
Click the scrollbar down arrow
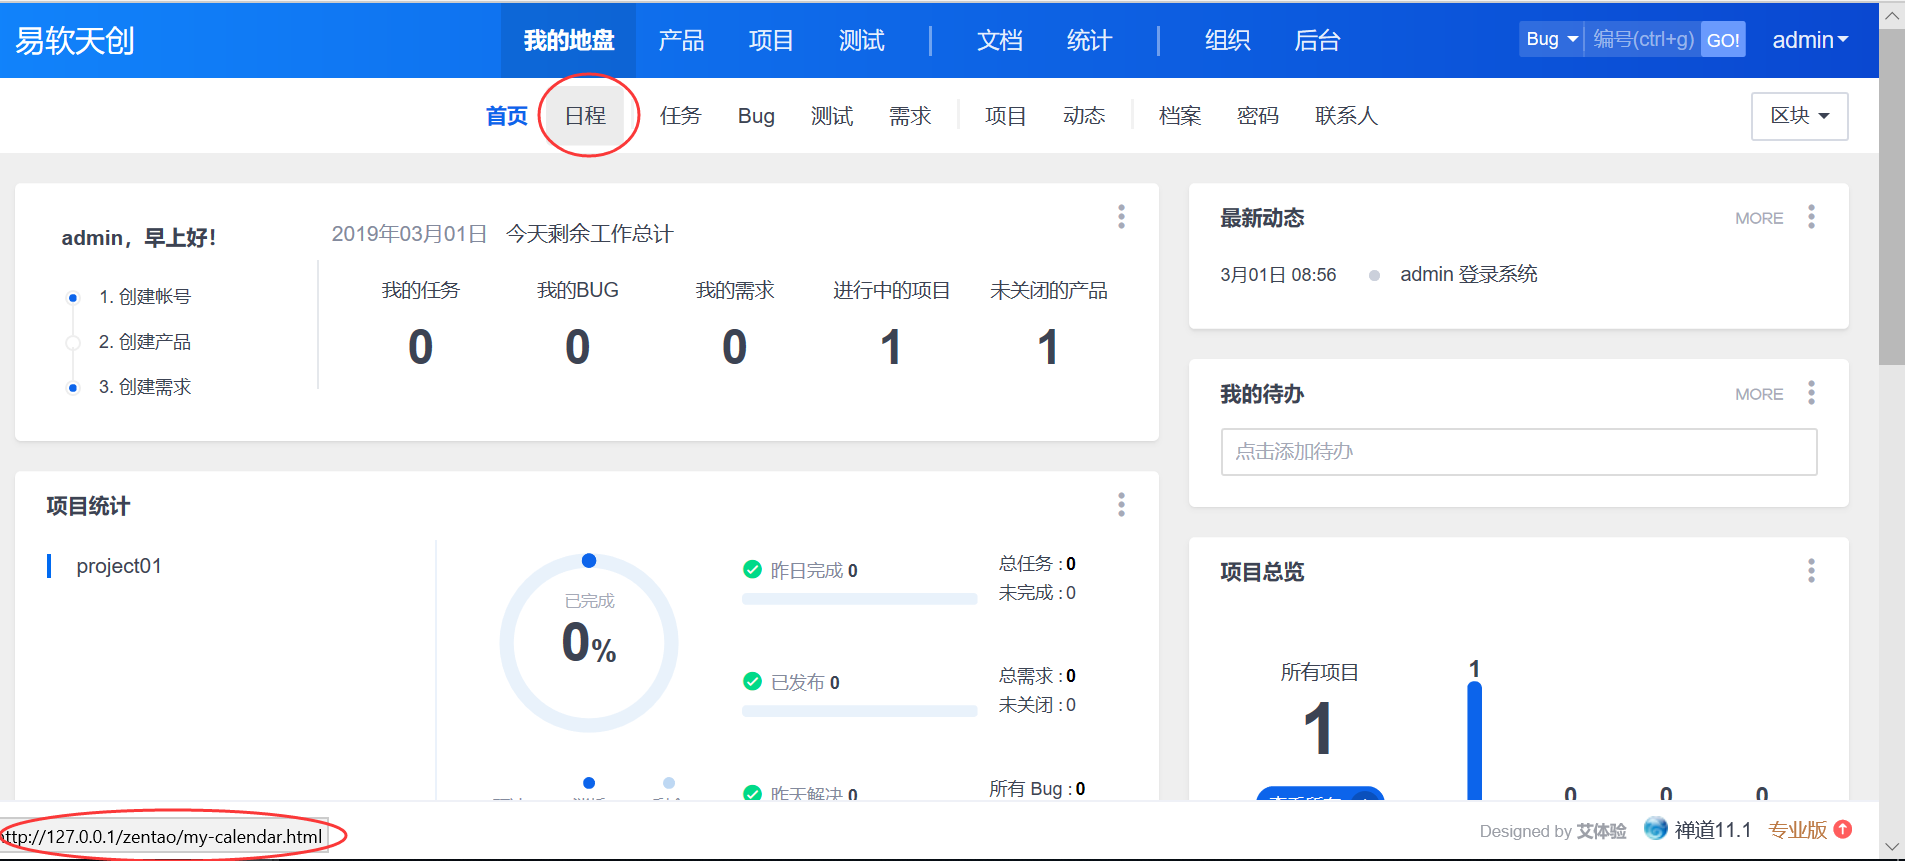tap(1891, 847)
